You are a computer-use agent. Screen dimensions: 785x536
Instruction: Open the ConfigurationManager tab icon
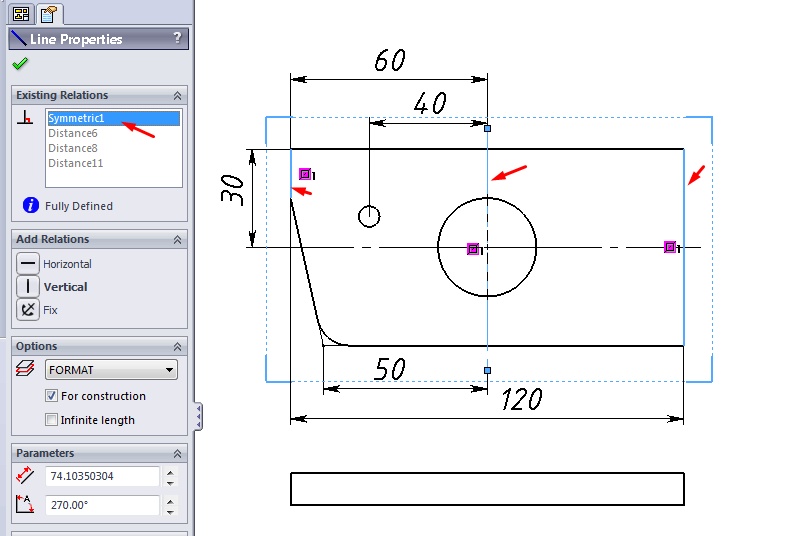(21, 14)
